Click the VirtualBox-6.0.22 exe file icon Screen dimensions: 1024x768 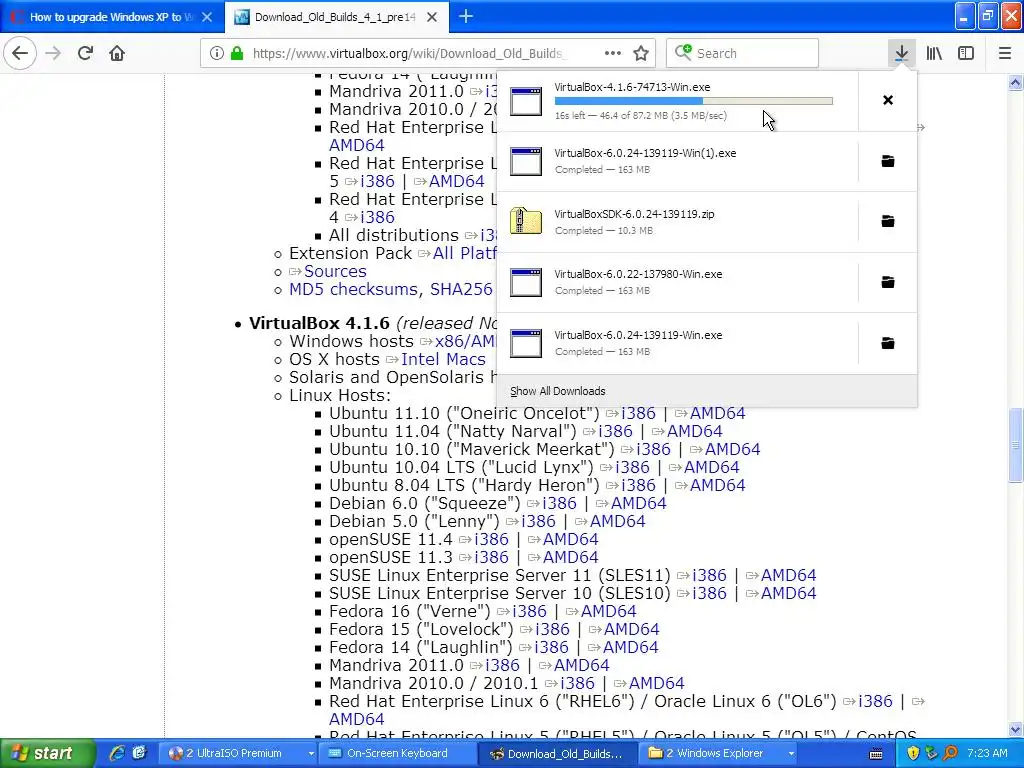coord(526,282)
